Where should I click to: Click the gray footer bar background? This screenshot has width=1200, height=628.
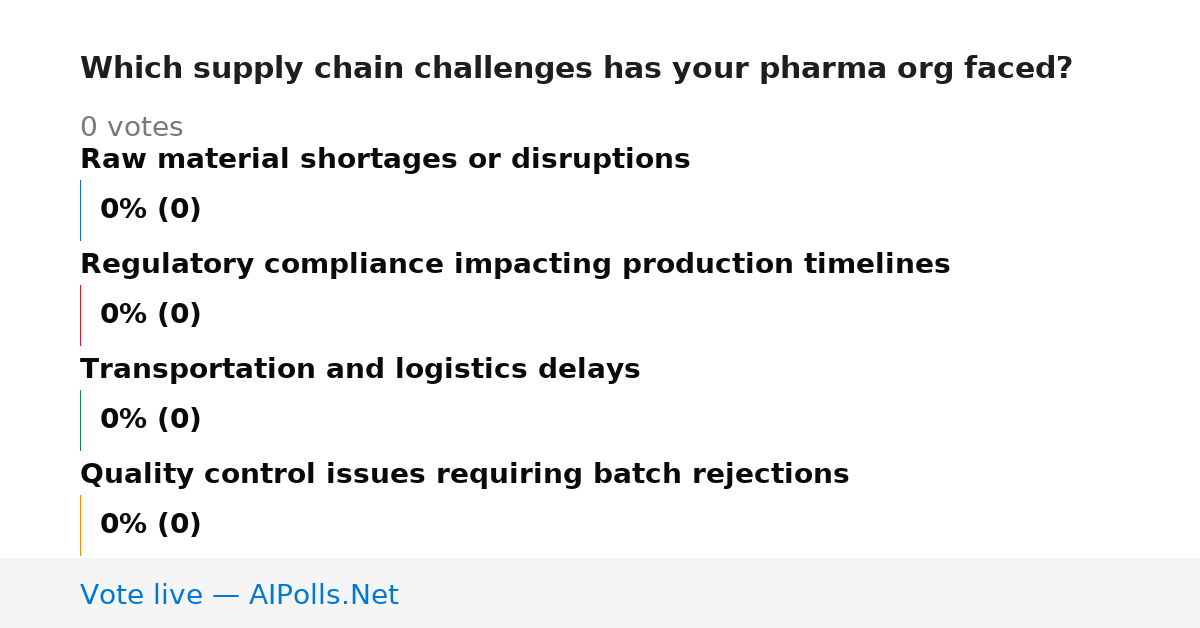[800, 593]
